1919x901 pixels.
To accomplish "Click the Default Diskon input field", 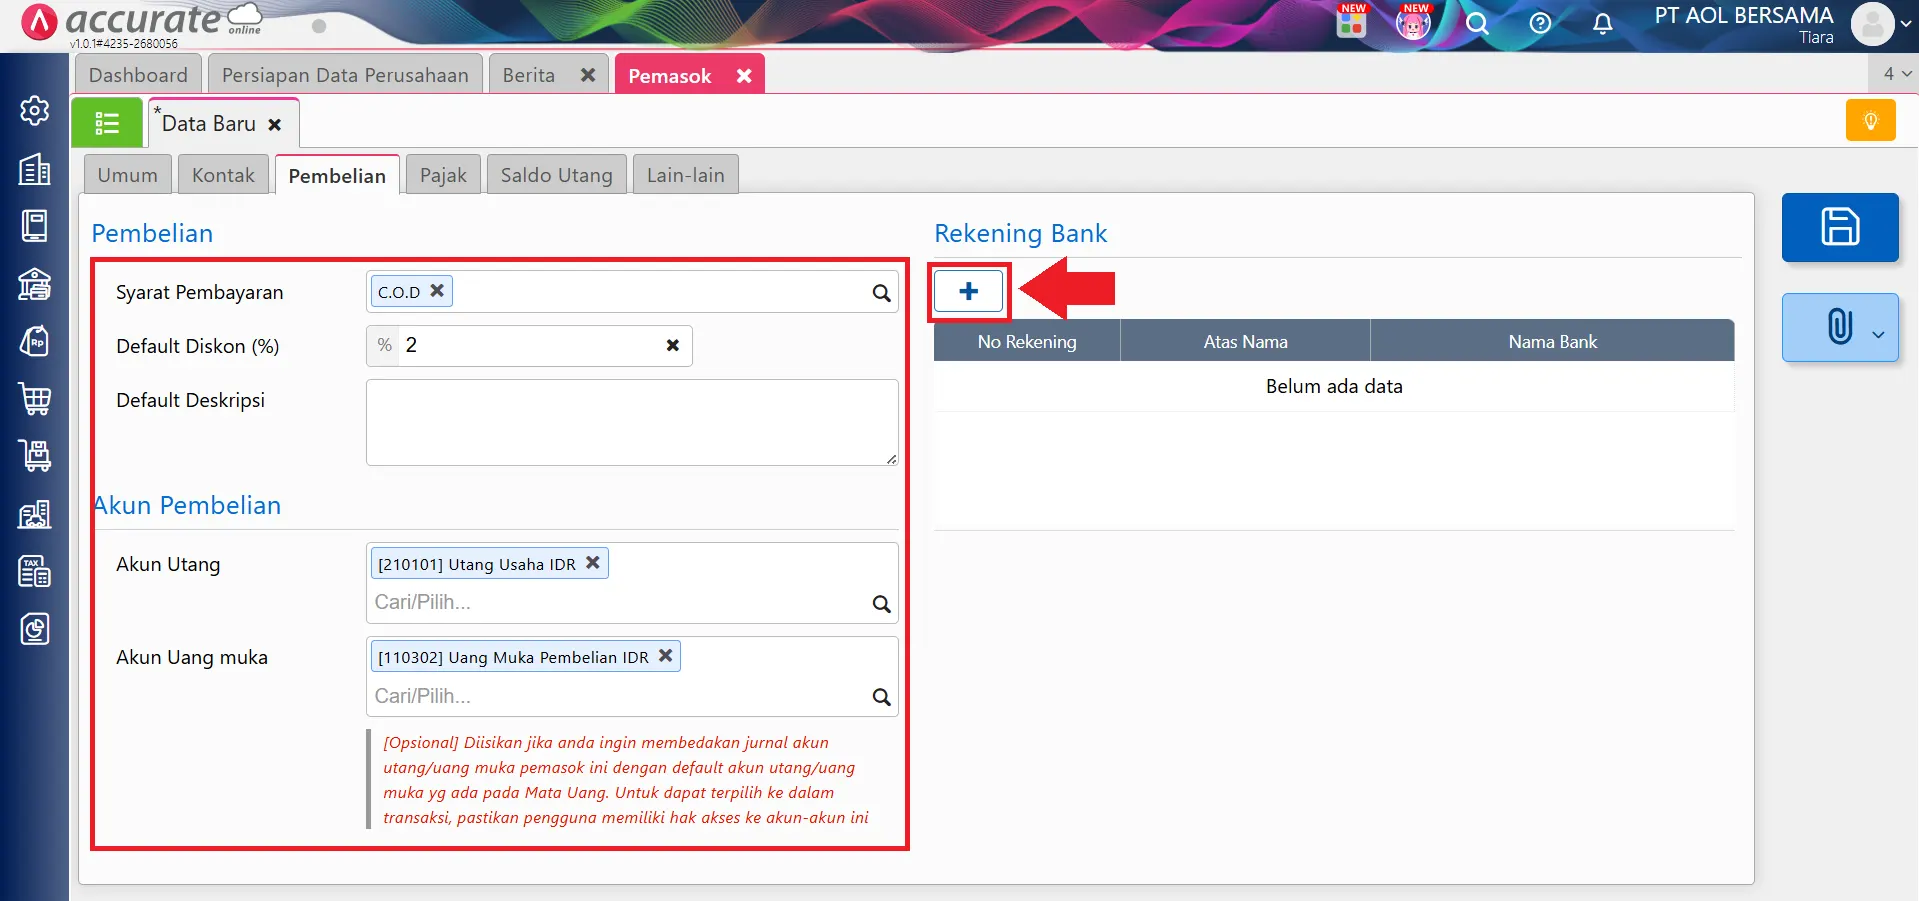I will pyautogui.click(x=529, y=346).
